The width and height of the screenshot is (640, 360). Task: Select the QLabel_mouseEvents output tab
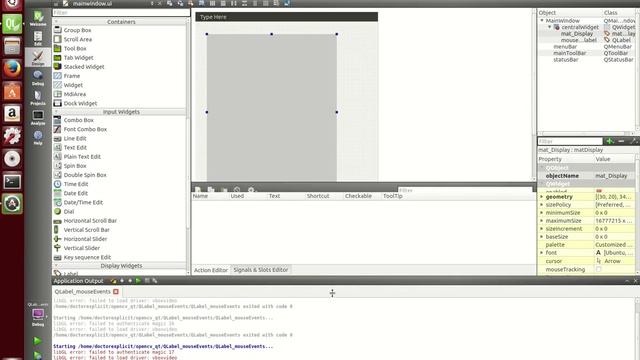click(x=82, y=291)
